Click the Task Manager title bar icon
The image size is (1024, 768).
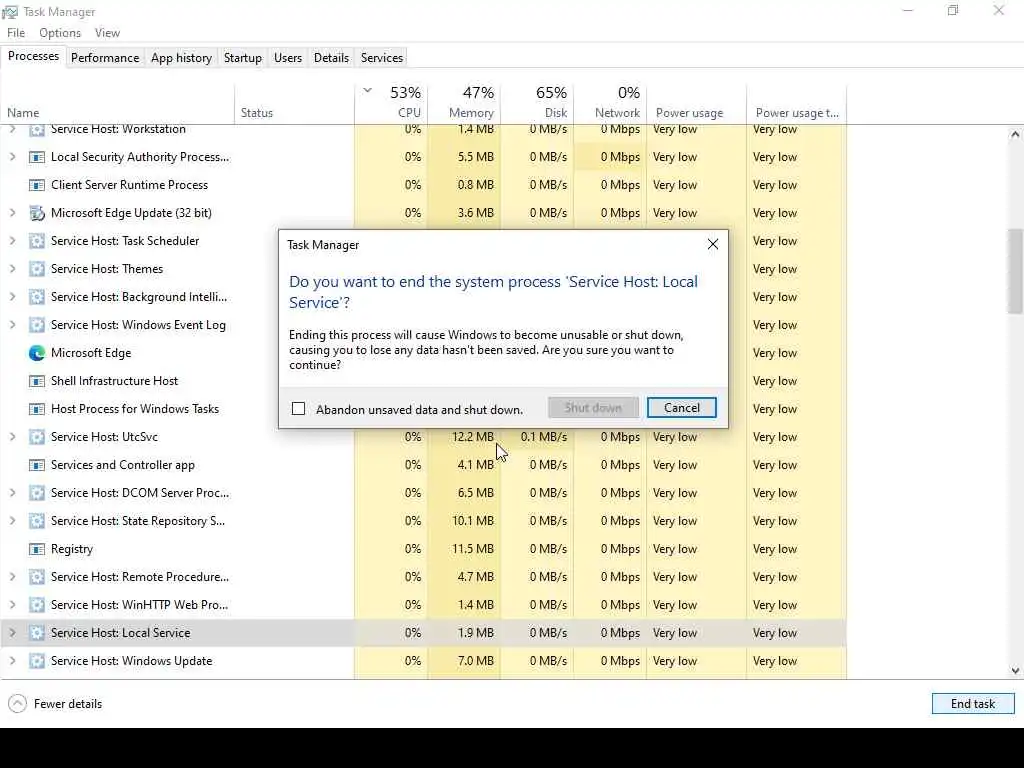coord(10,12)
